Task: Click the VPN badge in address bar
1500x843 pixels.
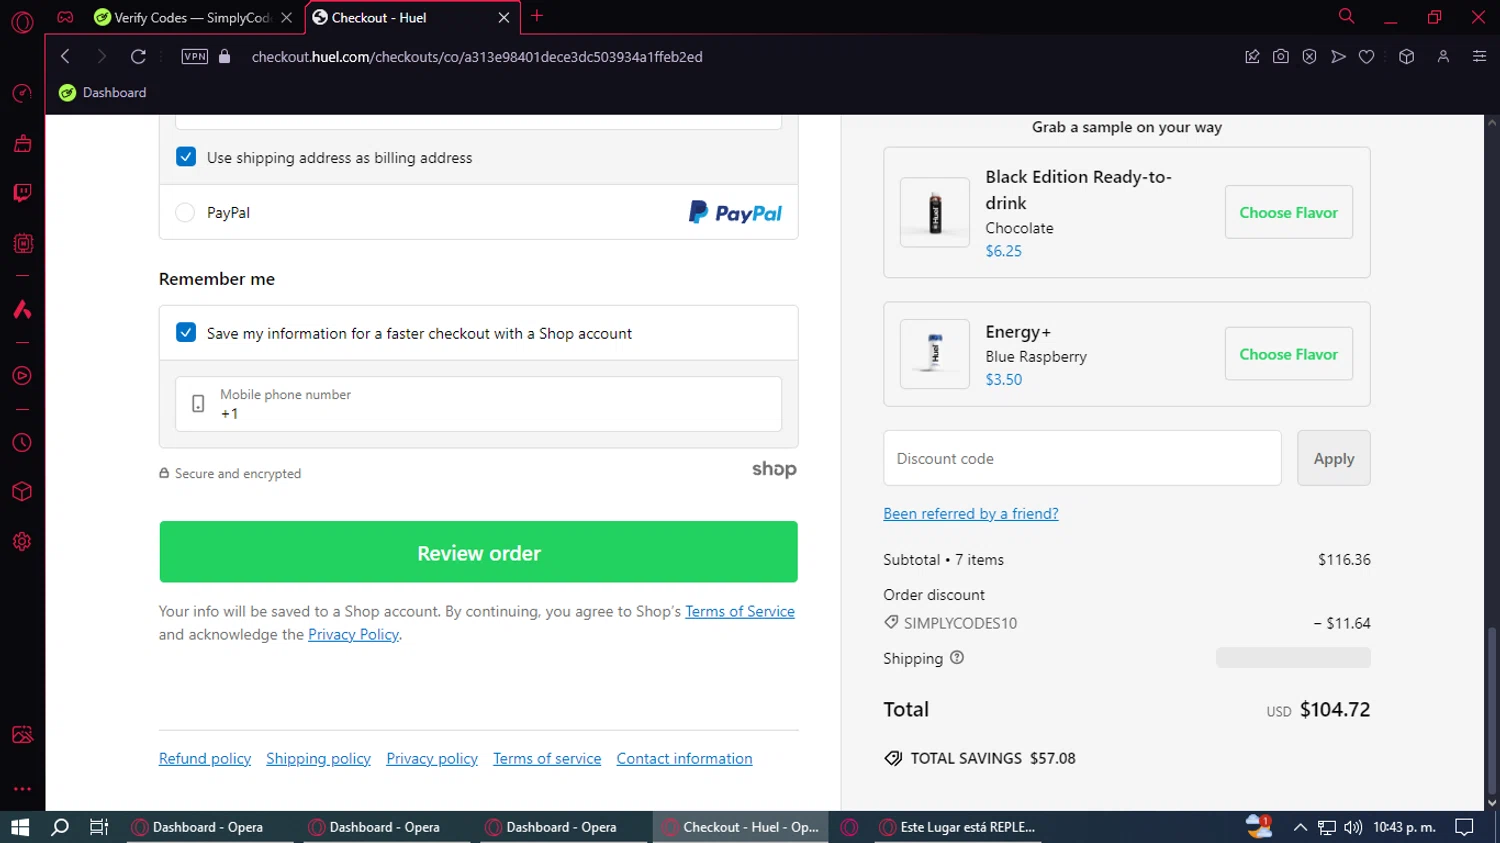Action: pyautogui.click(x=195, y=57)
